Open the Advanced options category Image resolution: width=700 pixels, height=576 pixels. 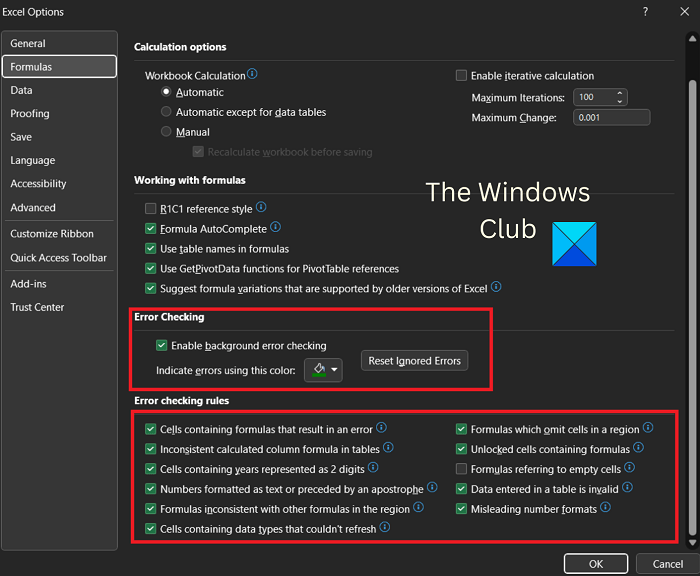[59, 208]
